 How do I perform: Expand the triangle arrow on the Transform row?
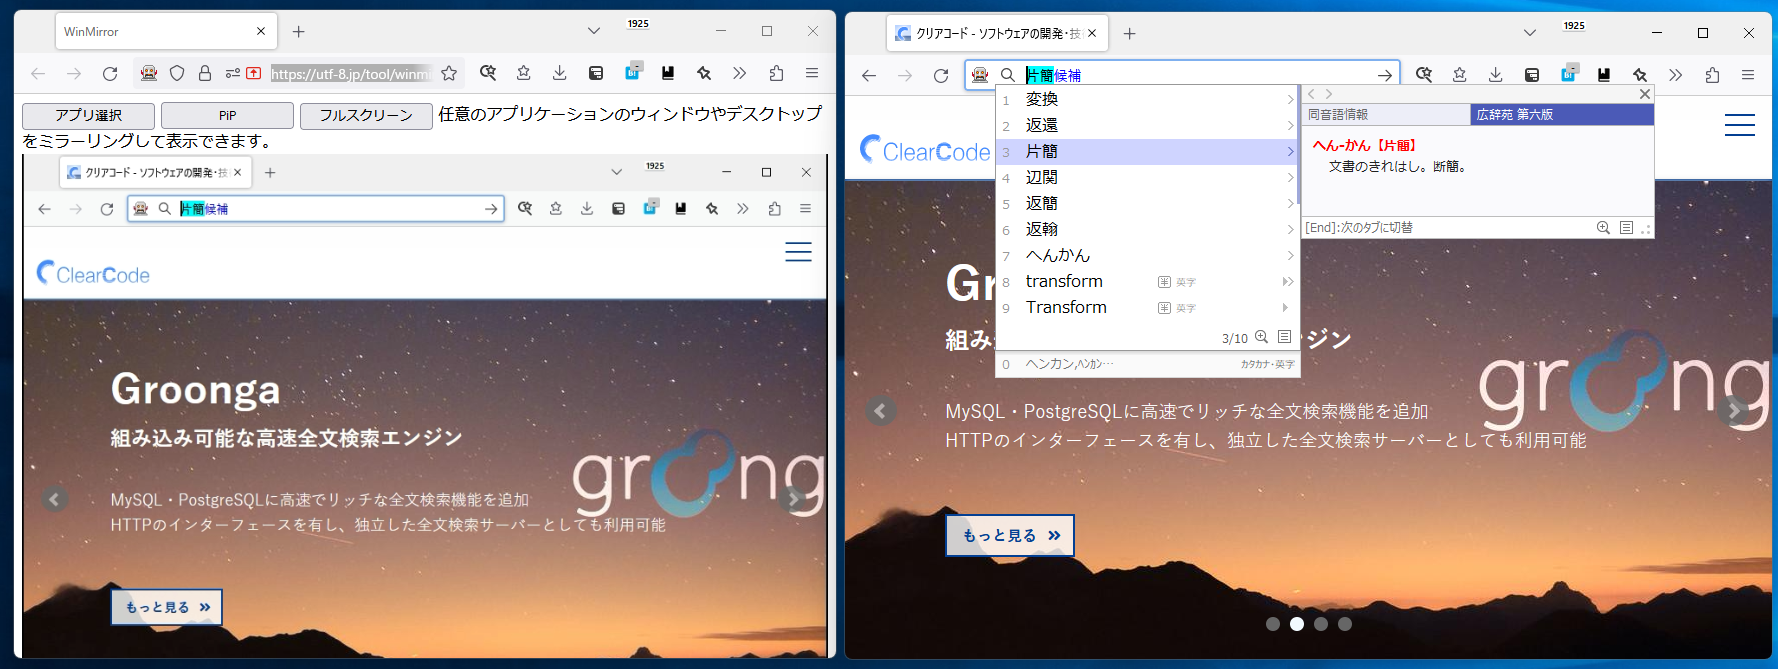pyautogui.click(x=1286, y=307)
